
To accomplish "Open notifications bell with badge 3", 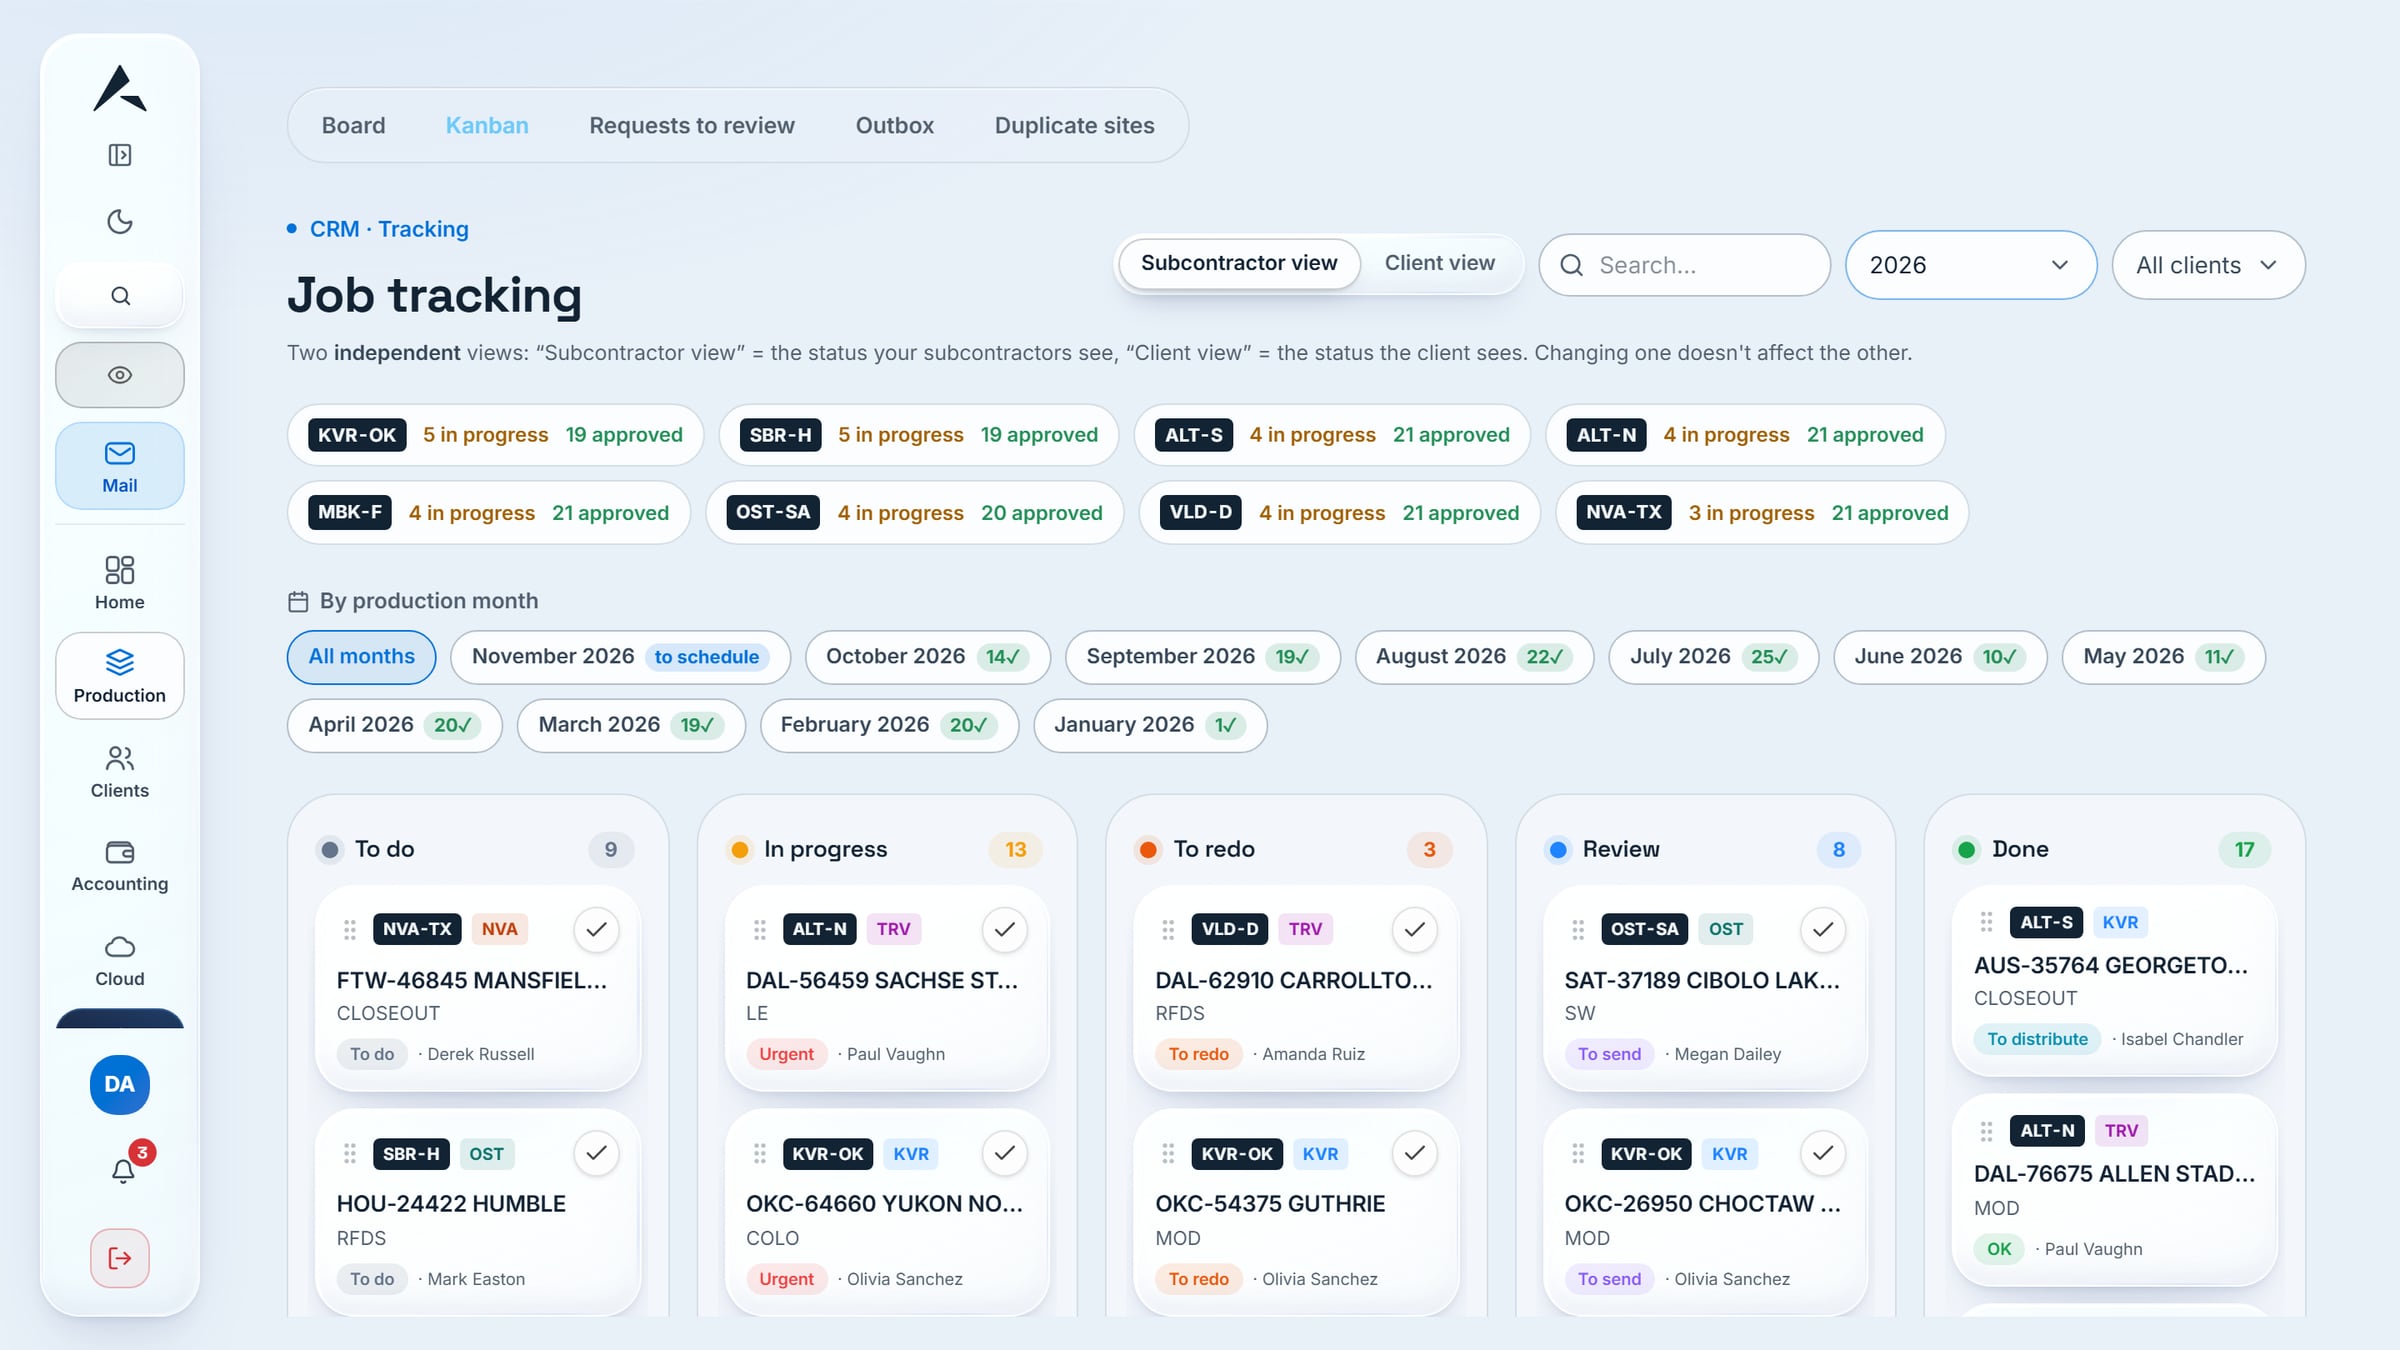I will [x=124, y=1170].
